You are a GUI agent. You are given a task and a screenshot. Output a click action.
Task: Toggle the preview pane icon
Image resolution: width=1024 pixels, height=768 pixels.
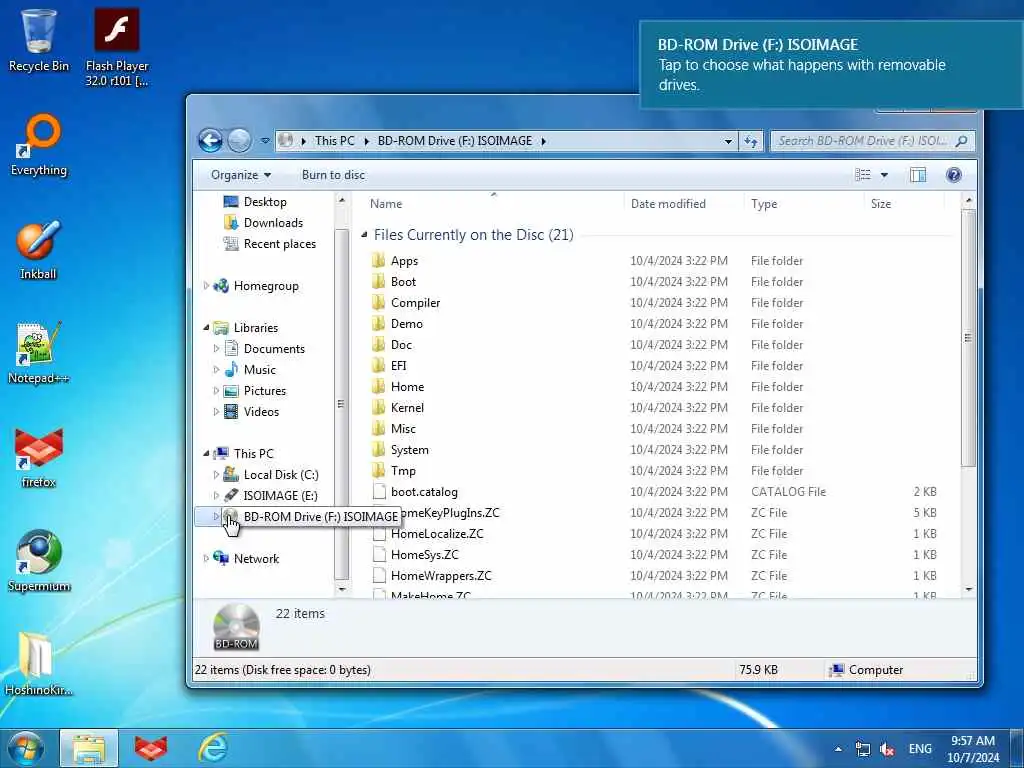(x=918, y=174)
